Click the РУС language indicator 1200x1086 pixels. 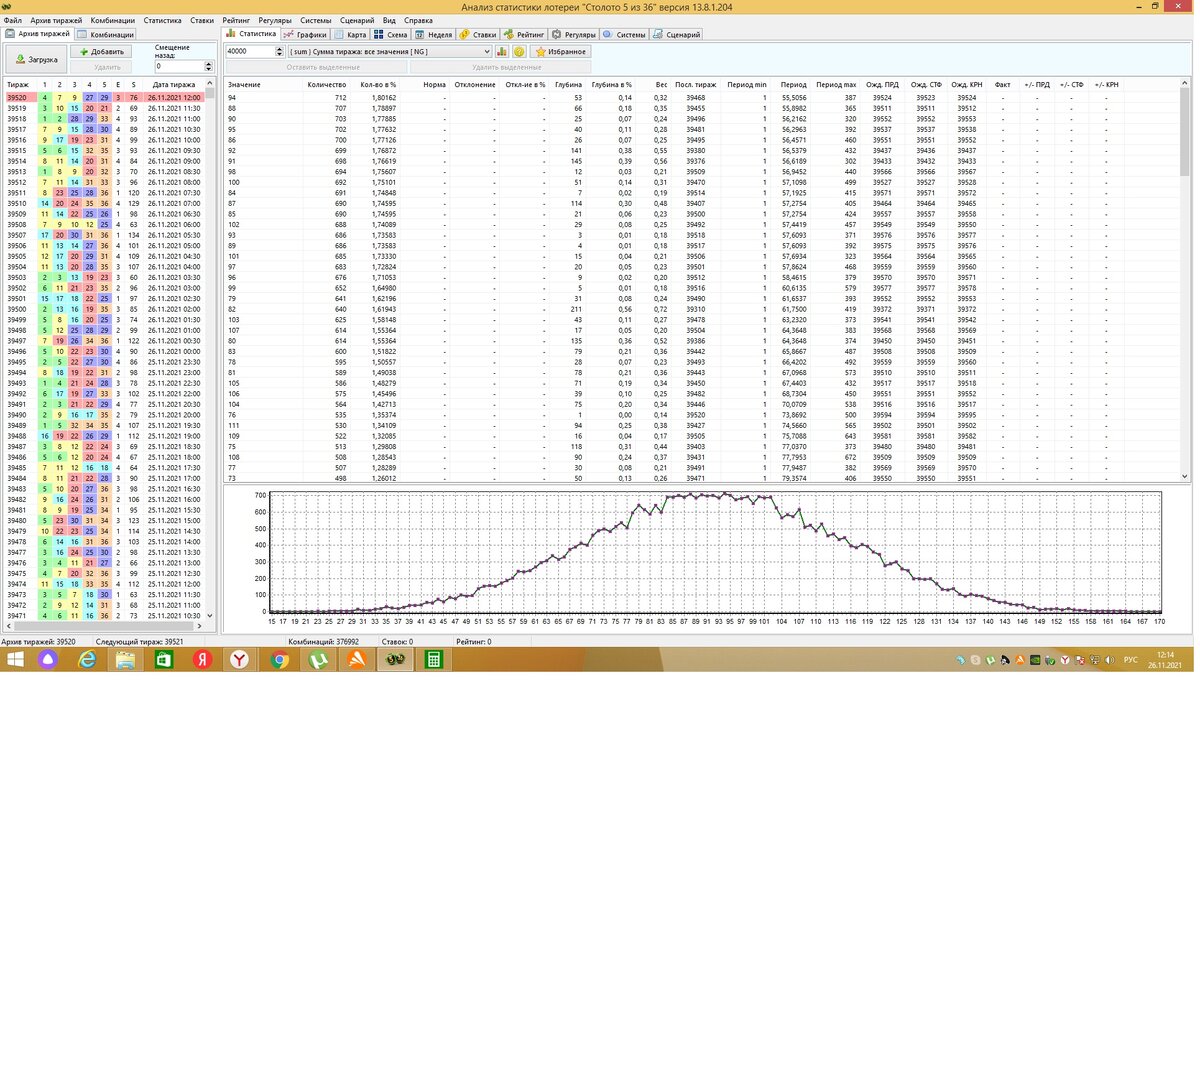coord(1131,660)
